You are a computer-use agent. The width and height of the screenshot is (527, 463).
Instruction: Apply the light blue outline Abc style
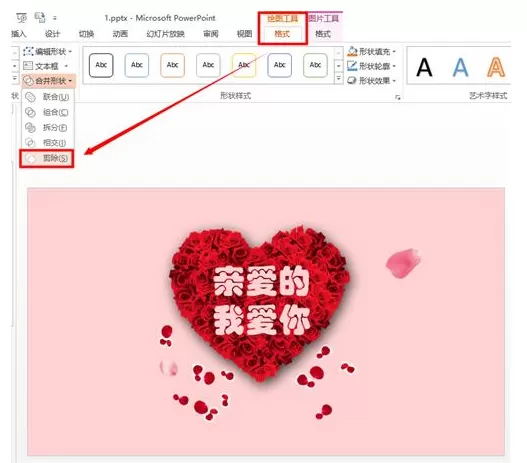[x=137, y=65]
